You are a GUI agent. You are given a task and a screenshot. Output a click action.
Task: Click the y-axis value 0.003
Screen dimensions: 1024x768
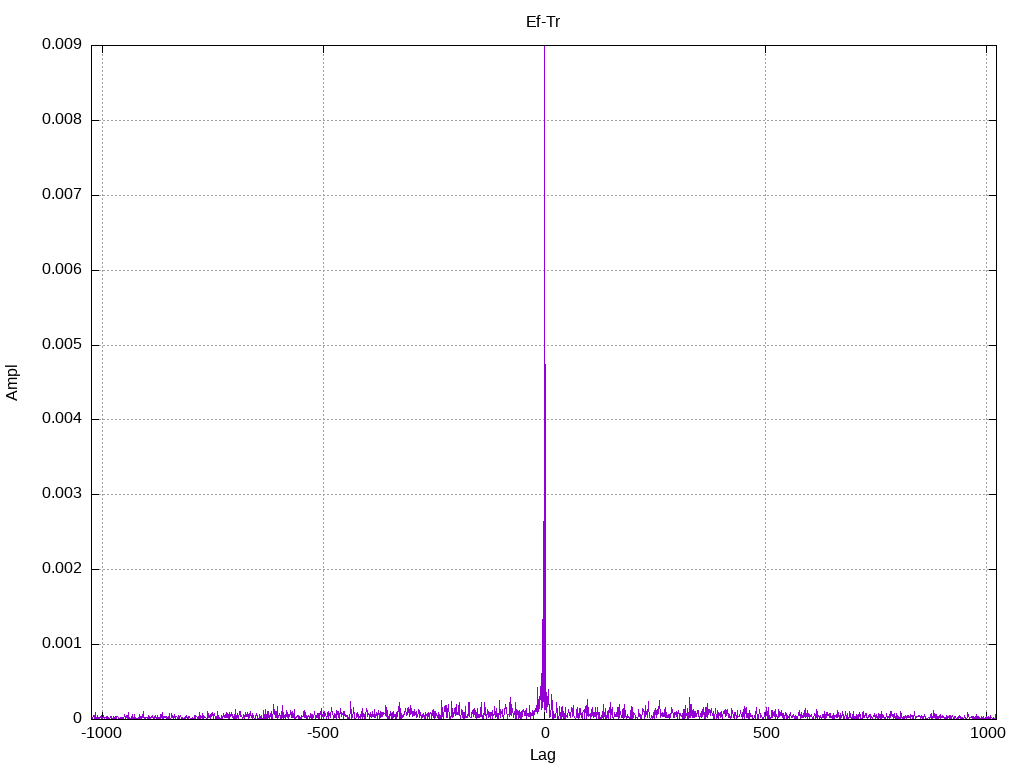point(62,493)
